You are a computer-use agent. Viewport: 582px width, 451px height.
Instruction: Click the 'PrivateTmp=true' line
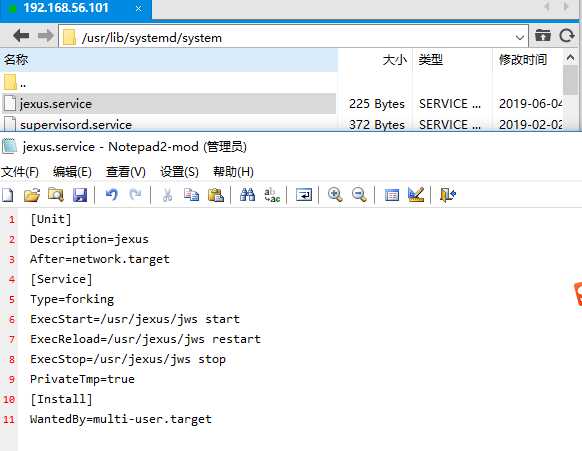click(x=82, y=379)
